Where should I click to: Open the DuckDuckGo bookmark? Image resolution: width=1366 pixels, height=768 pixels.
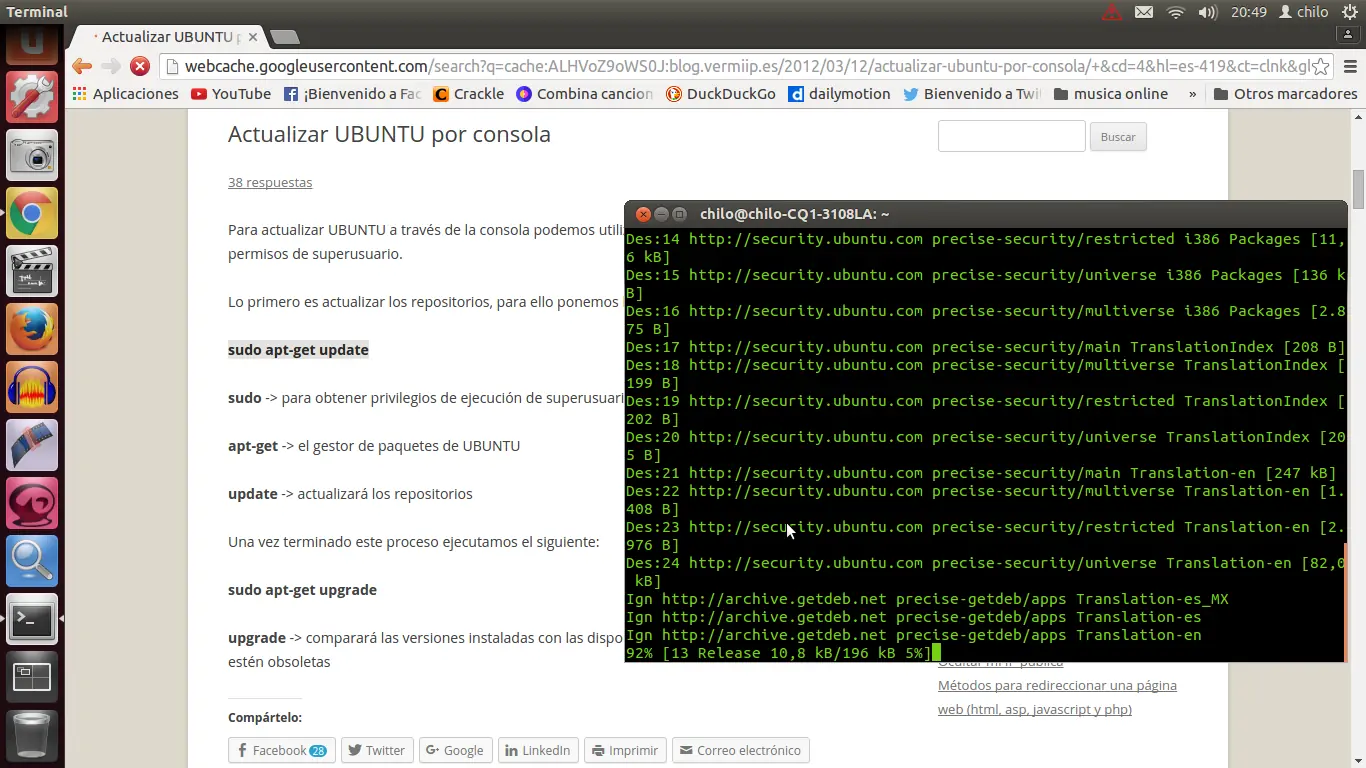721,94
